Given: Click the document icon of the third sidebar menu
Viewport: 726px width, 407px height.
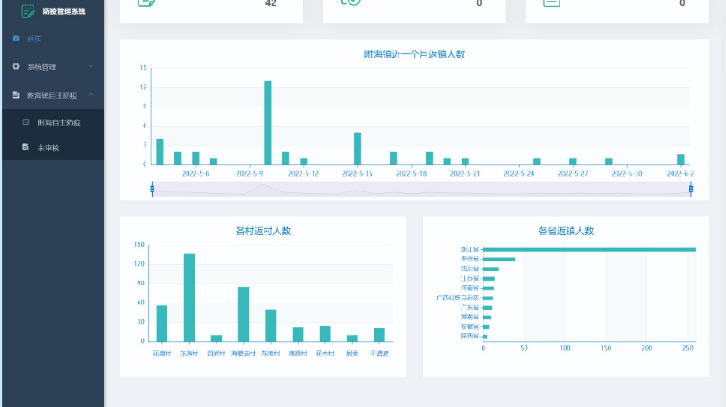Looking at the screenshot, I should (16, 96).
